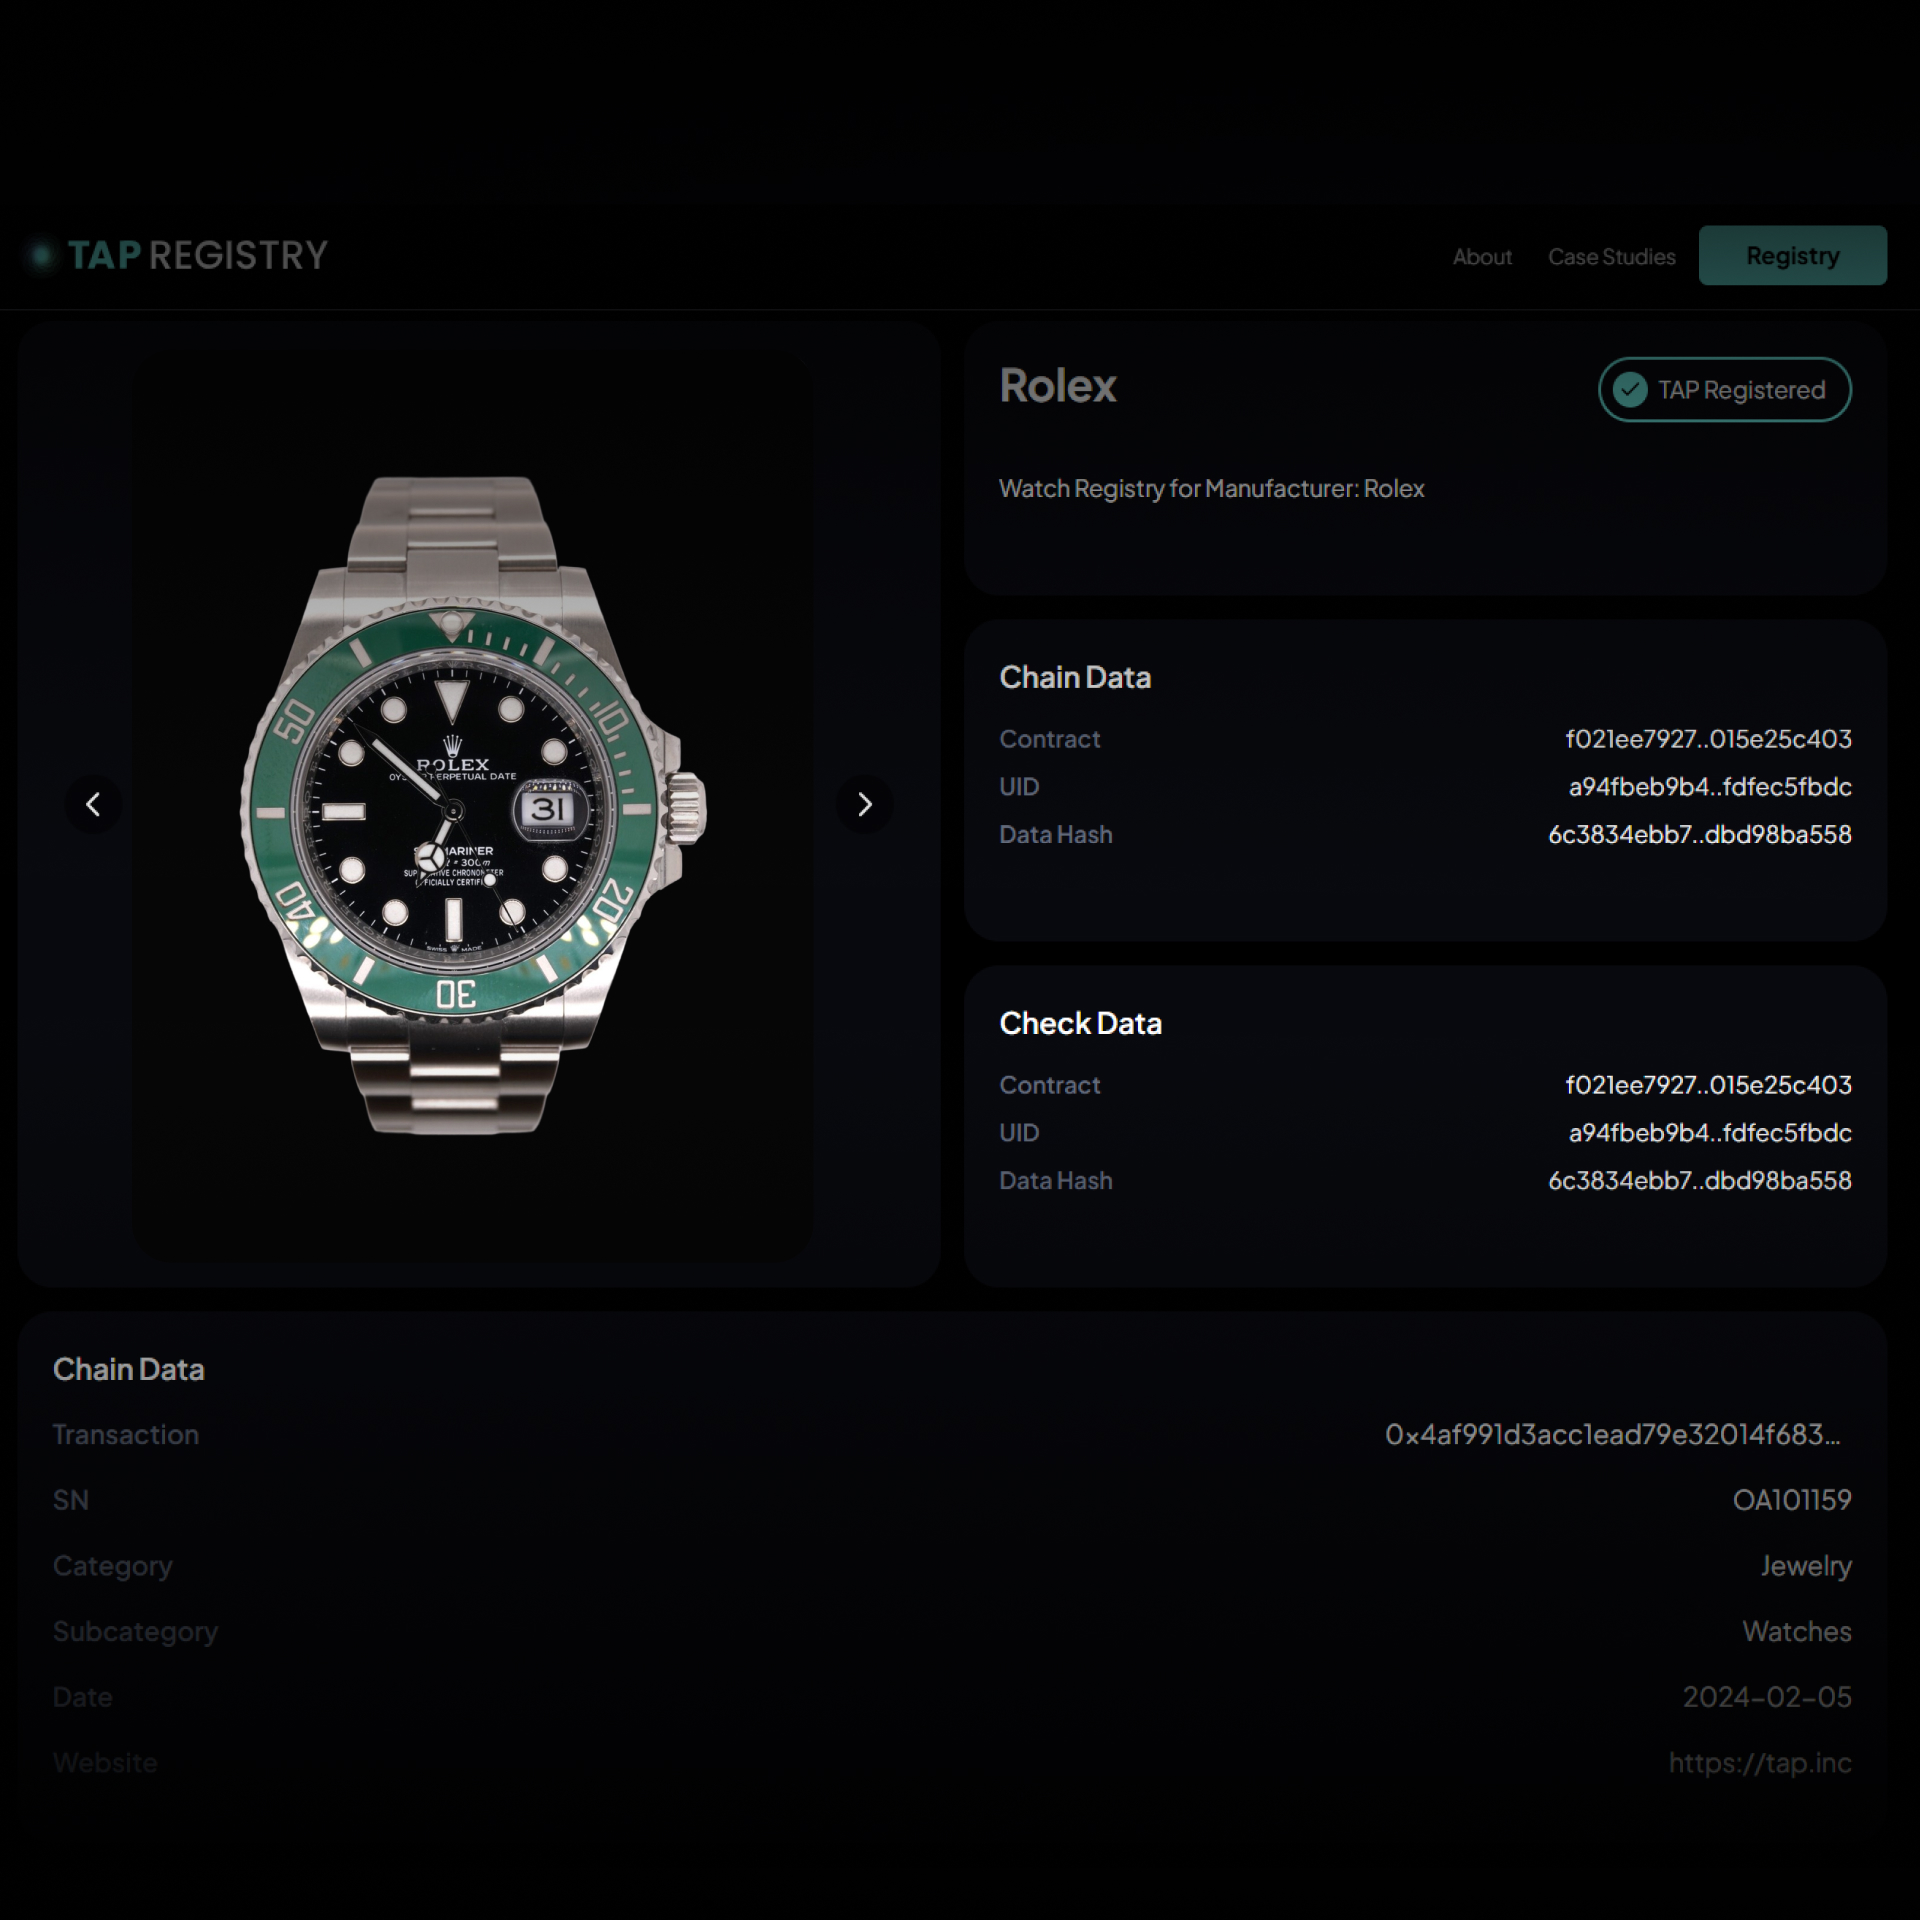Screen dimensions: 1920x1920
Task: Click the Check Data contract value
Action: point(1708,1085)
